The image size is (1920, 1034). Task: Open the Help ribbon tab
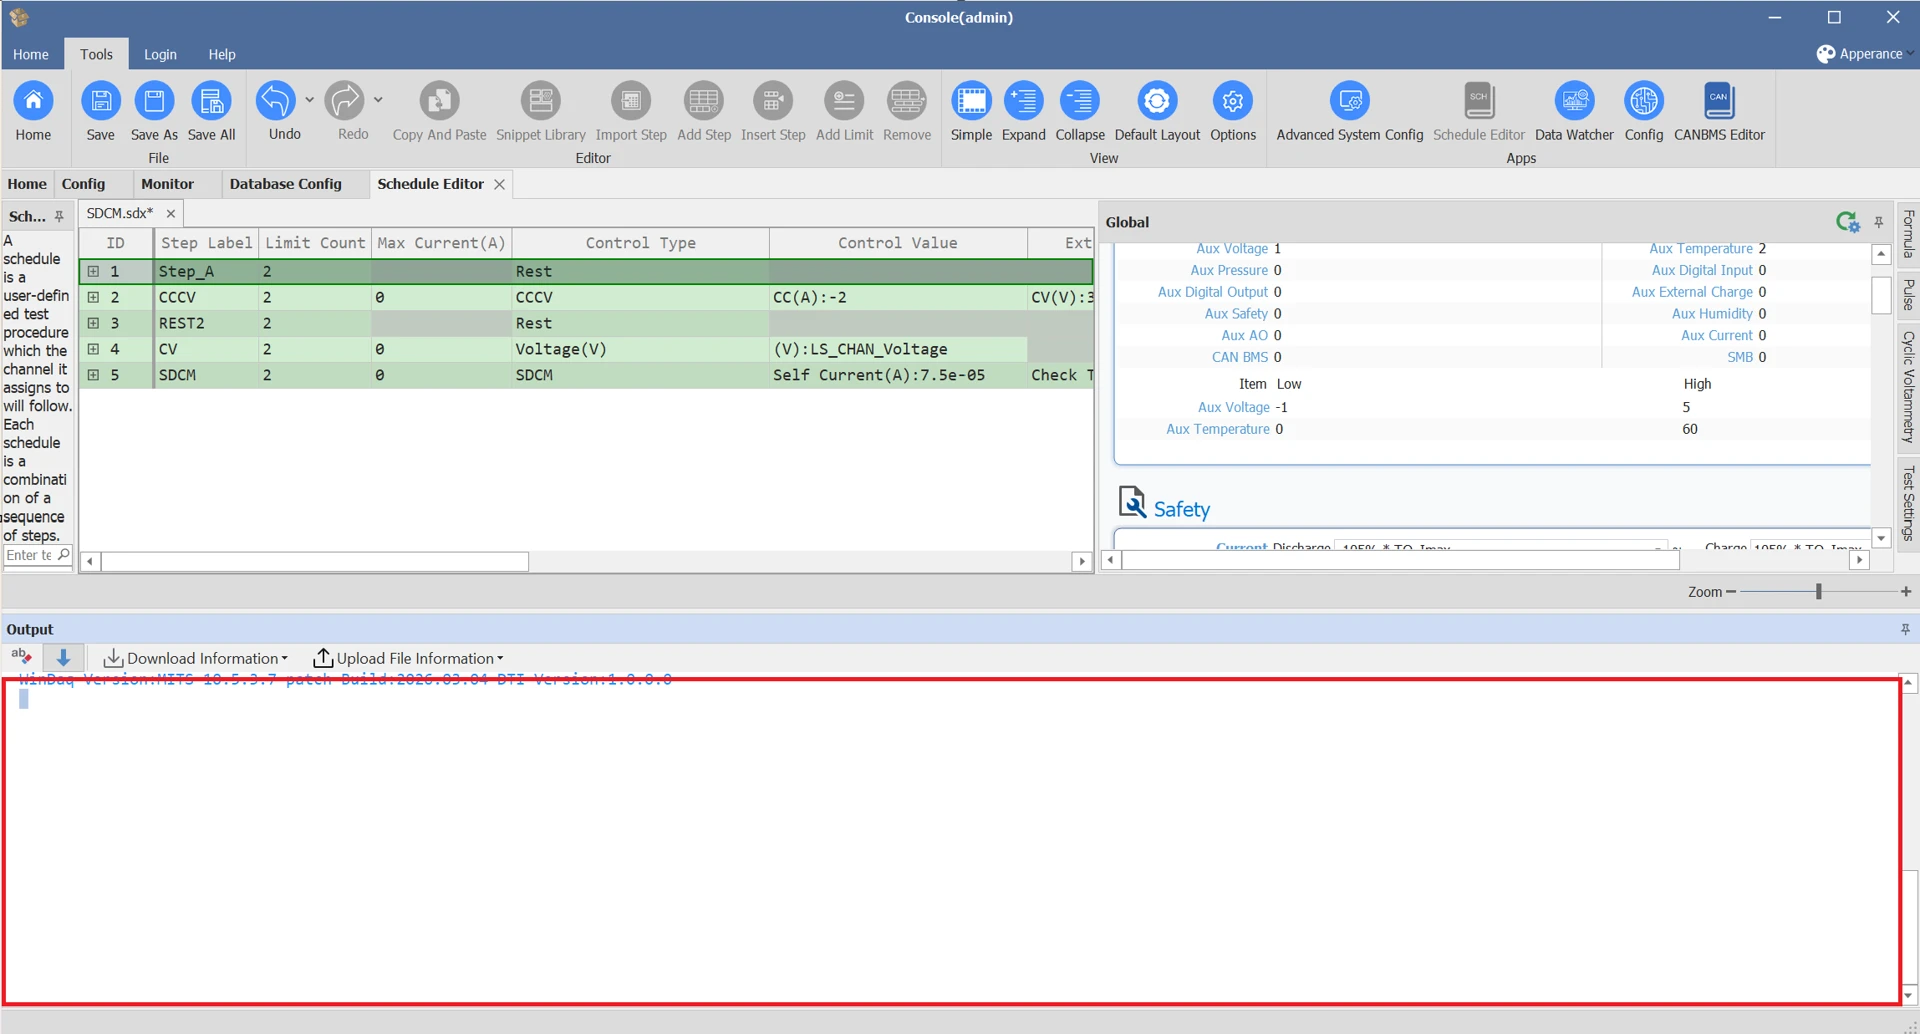tap(222, 54)
